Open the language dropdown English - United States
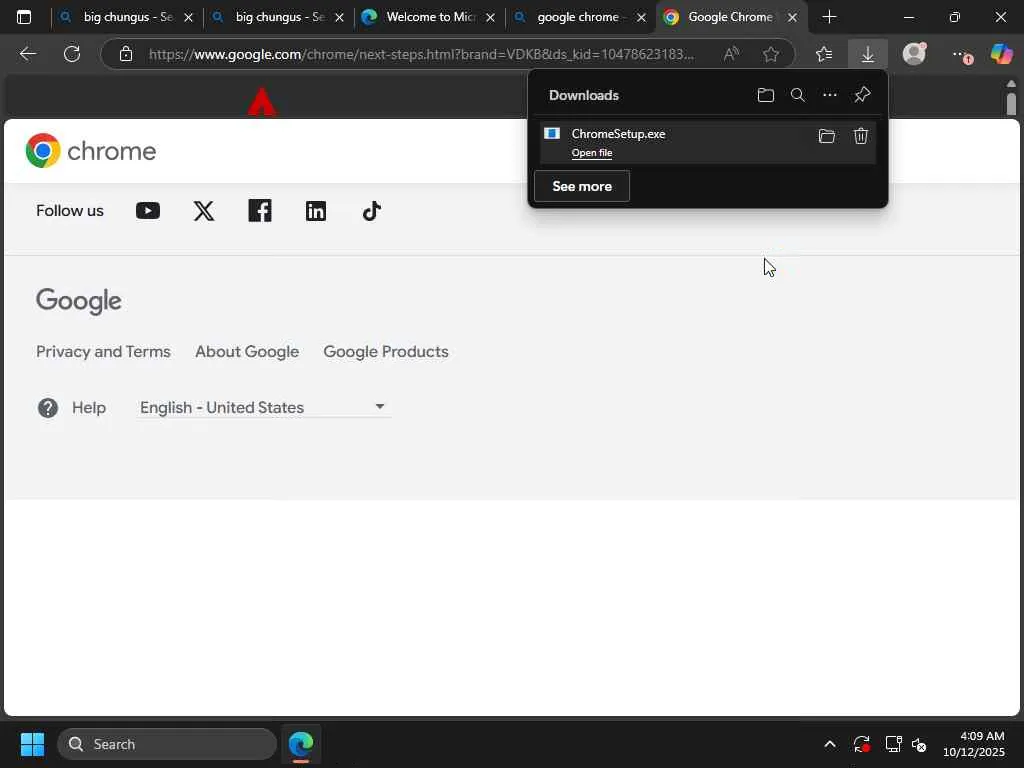1024x768 pixels. (263, 408)
